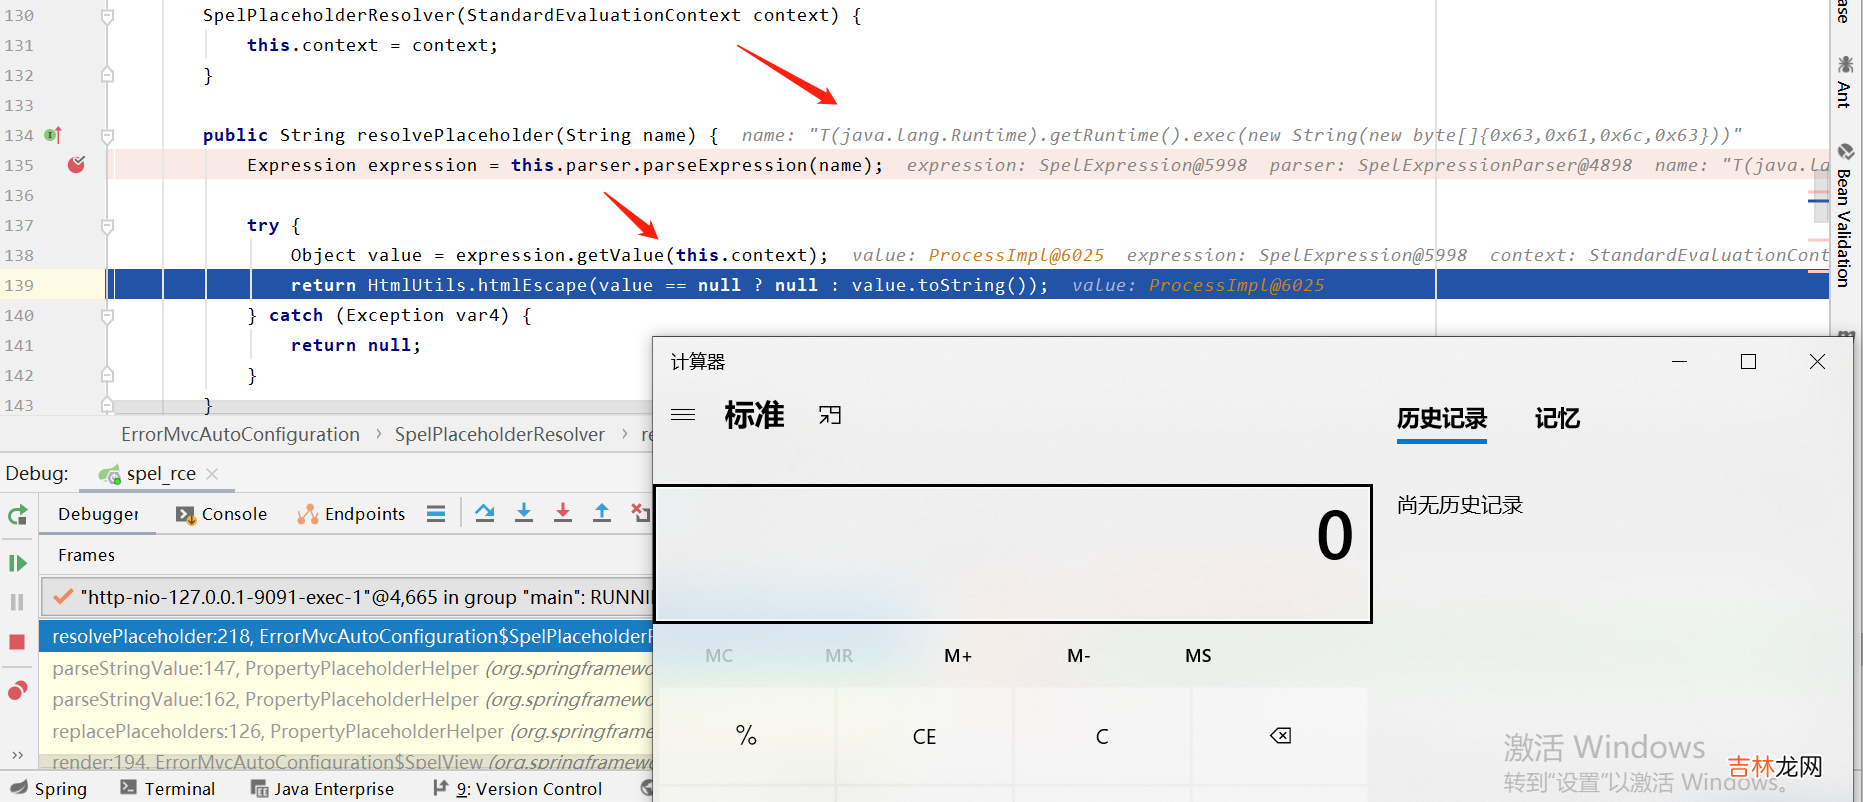Viewport: 1863px width, 802px height.
Task: Select replacePlaceholders:126 stack frame
Action: pos(346,731)
